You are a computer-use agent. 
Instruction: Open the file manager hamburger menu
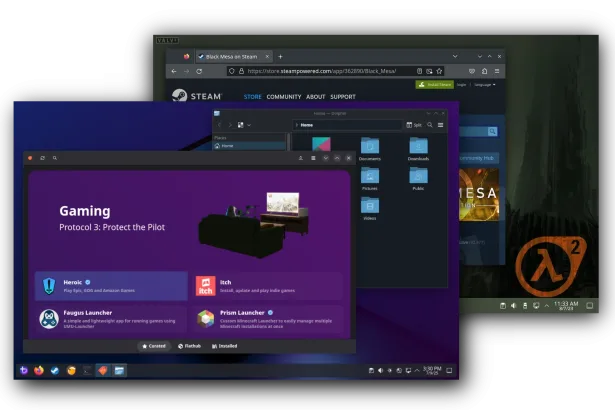click(x=440, y=125)
